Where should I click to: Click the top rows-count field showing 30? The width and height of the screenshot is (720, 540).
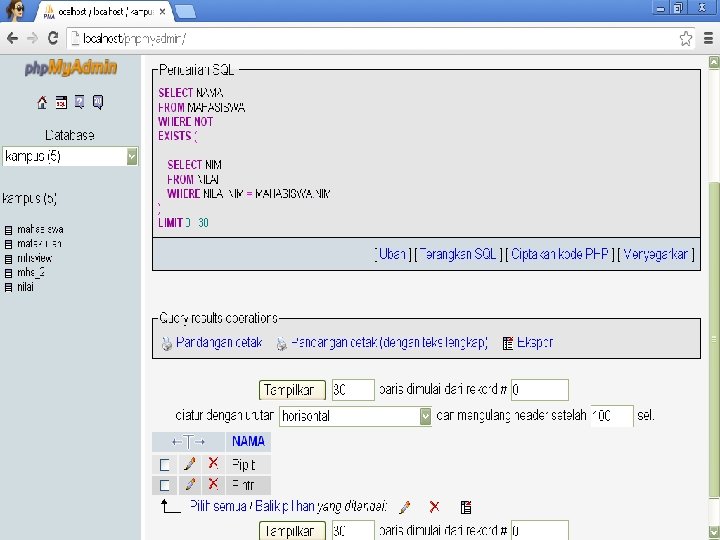pos(353,390)
